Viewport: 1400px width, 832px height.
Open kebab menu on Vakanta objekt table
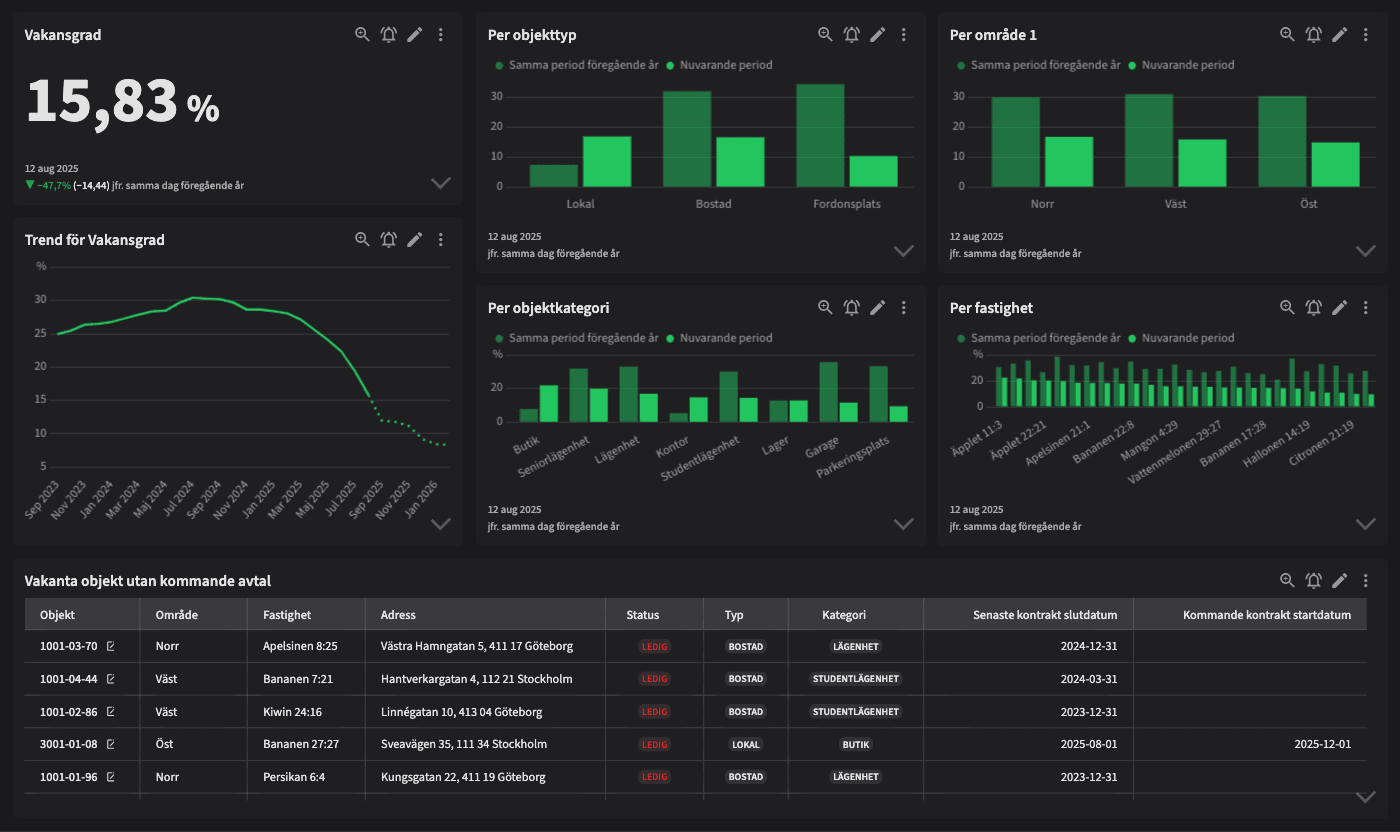[1366, 580]
